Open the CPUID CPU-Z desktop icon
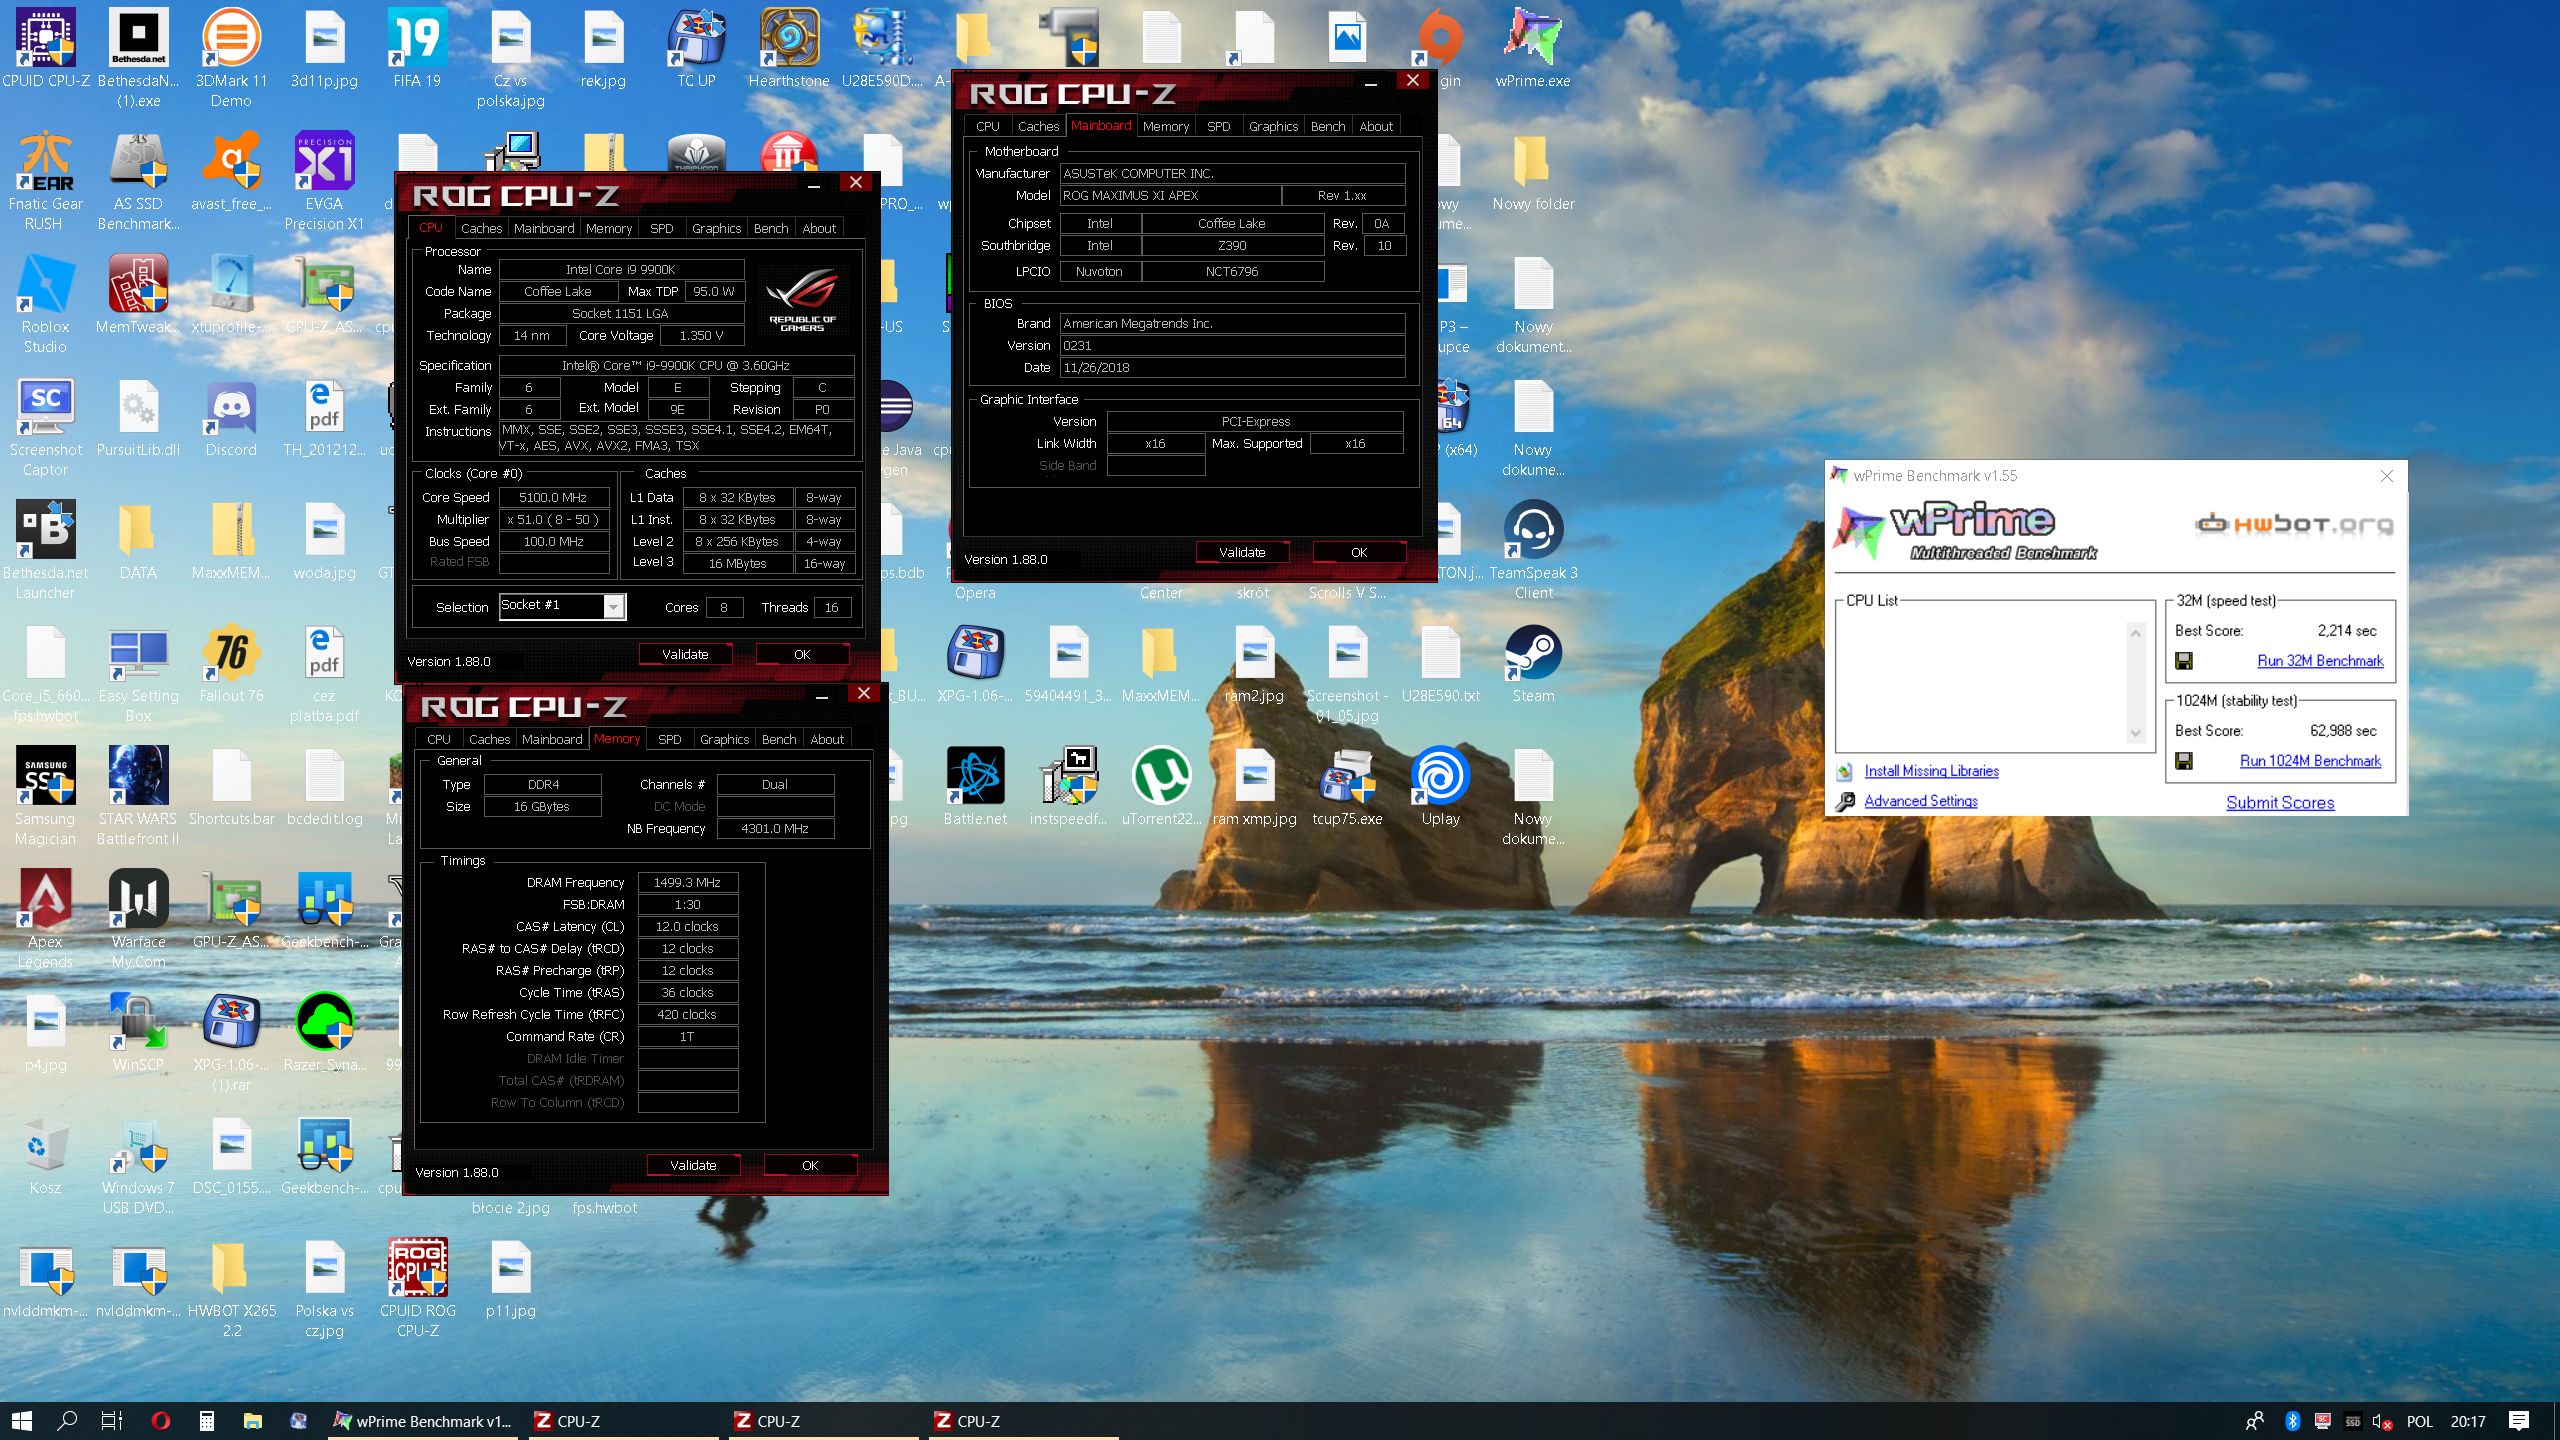Screen dimensions: 2560x1440 46,47
